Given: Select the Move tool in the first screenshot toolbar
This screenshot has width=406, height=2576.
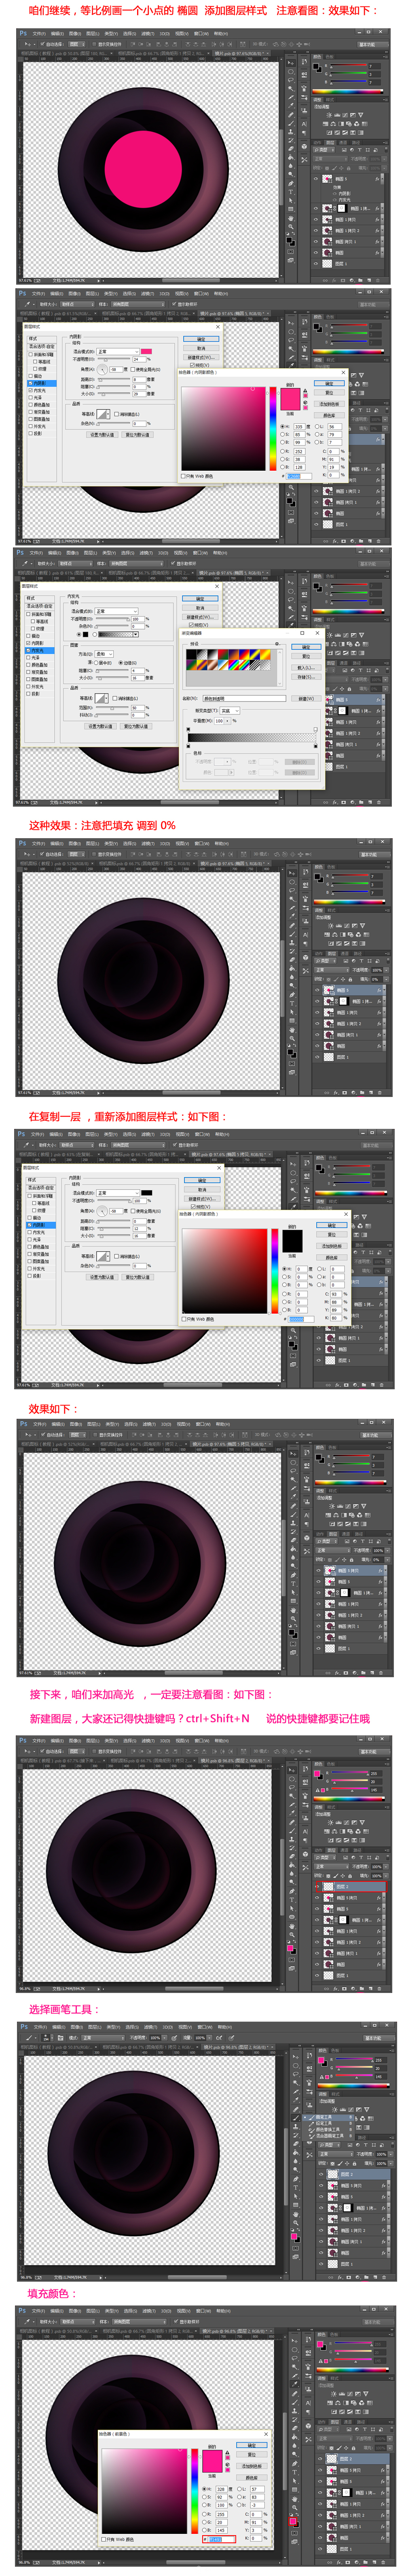Looking at the screenshot, I should [291, 63].
